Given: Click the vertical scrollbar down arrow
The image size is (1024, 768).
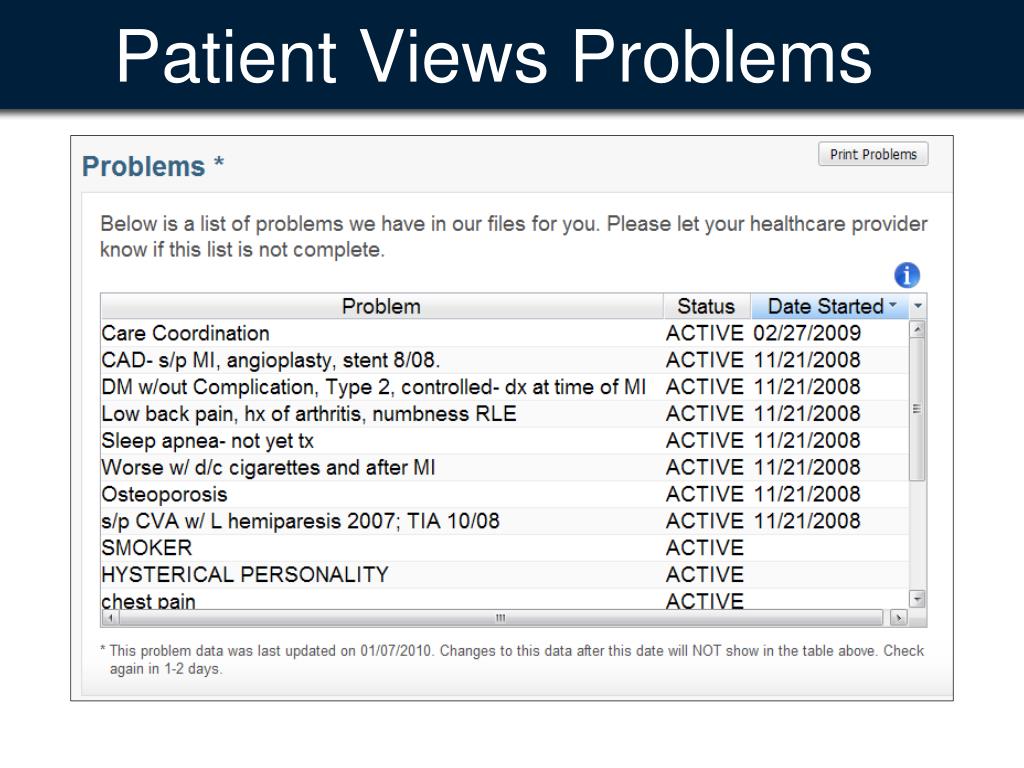Looking at the screenshot, I should [918, 599].
